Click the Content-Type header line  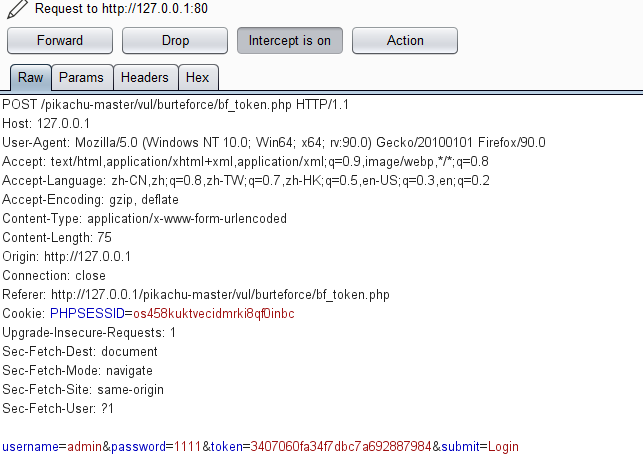(x=144, y=219)
